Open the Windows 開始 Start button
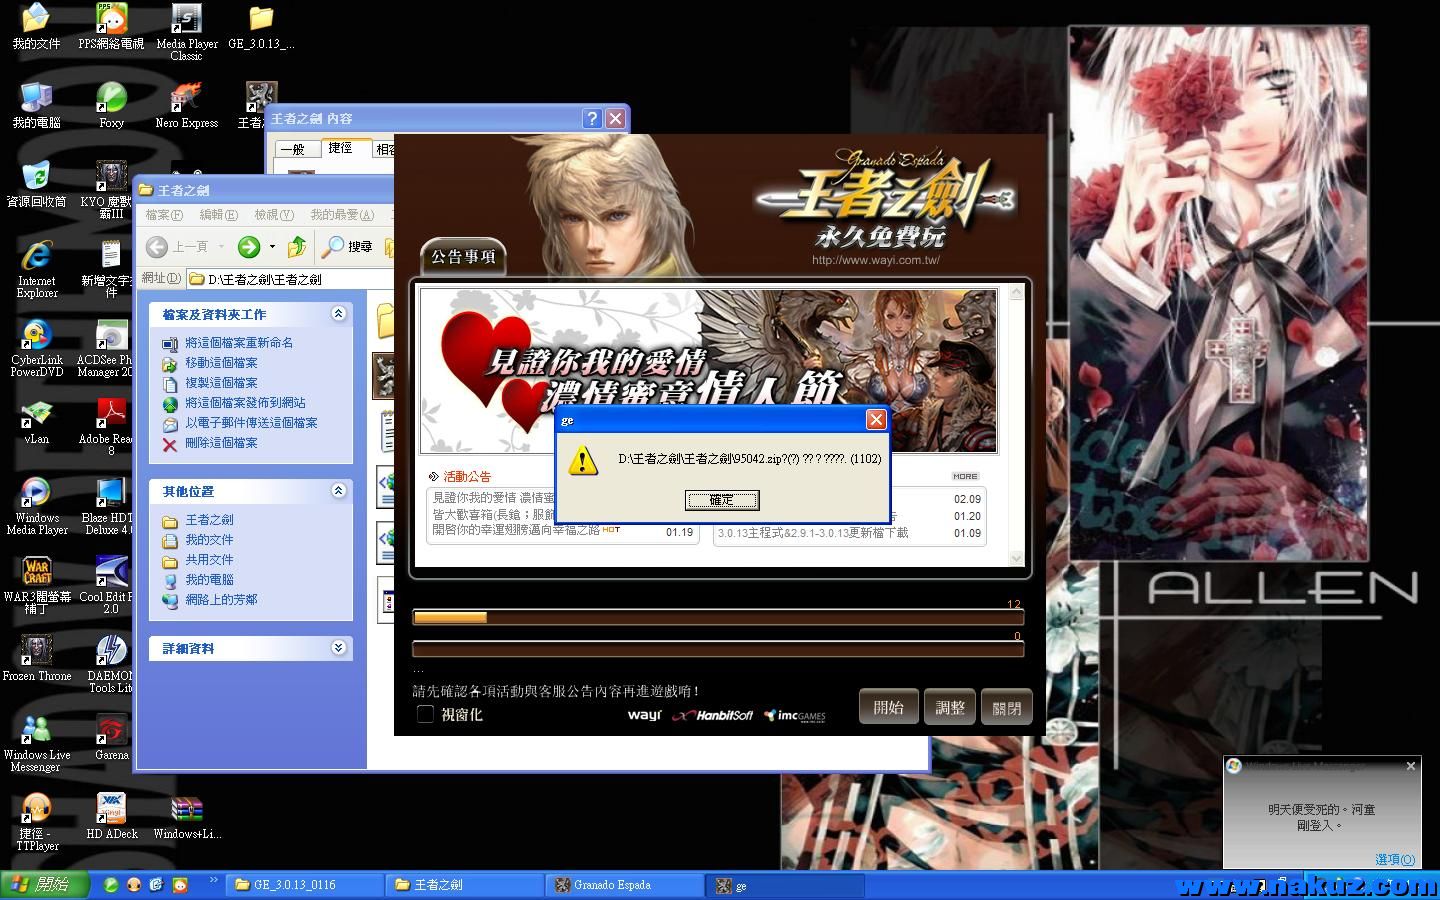The height and width of the screenshot is (900, 1440). (x=45, y=884)
